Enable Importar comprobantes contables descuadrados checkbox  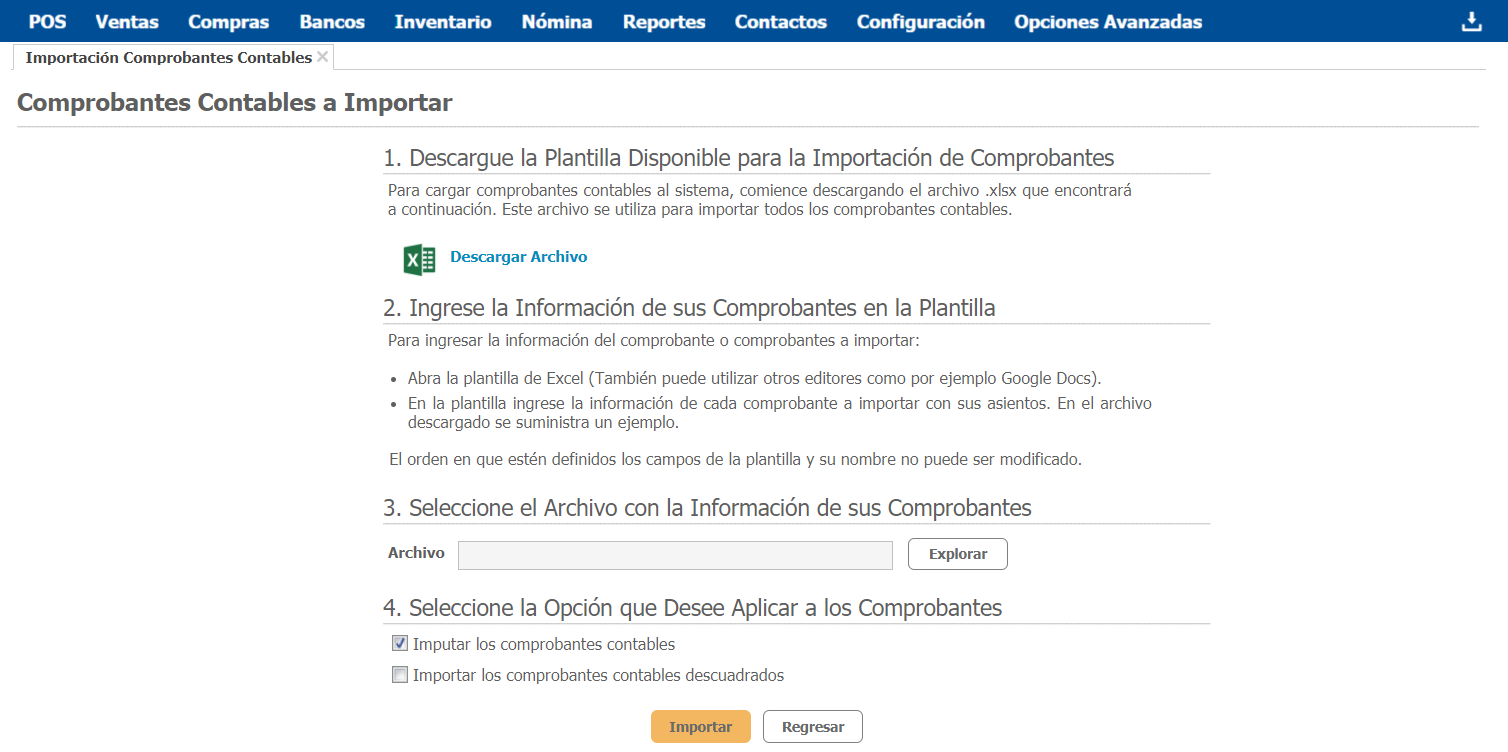coord(400,675)
